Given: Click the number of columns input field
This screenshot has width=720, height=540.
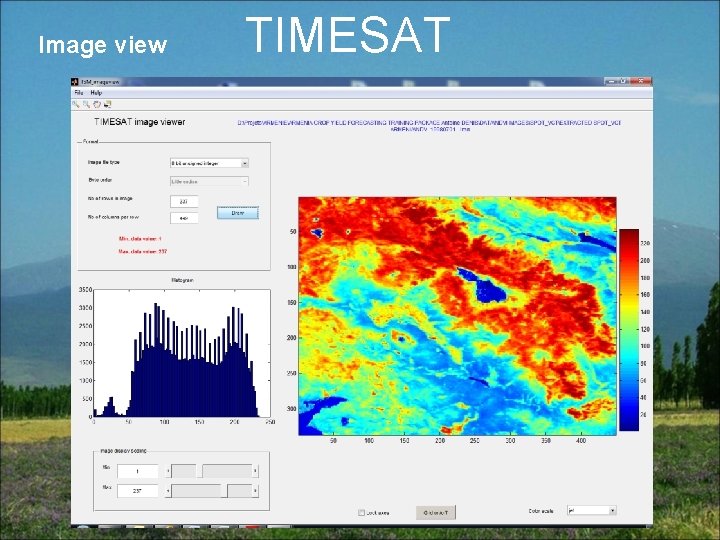Looking at the screenshot, I should pos(184,218).
